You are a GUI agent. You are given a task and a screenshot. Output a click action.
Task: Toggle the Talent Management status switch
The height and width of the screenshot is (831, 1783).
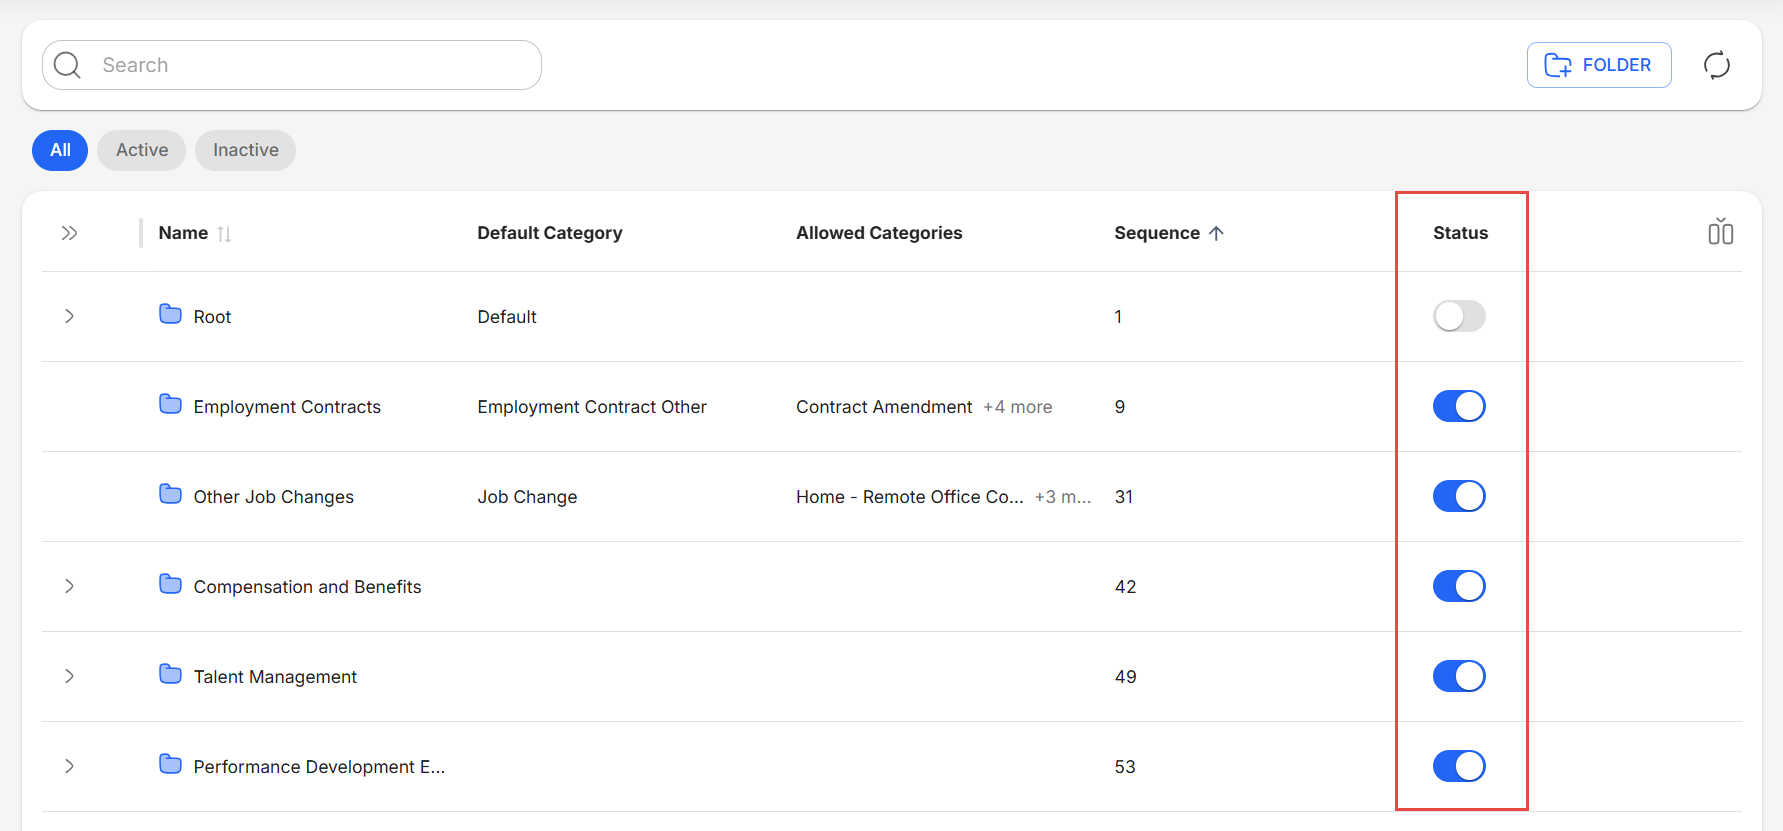(1459, 676)
